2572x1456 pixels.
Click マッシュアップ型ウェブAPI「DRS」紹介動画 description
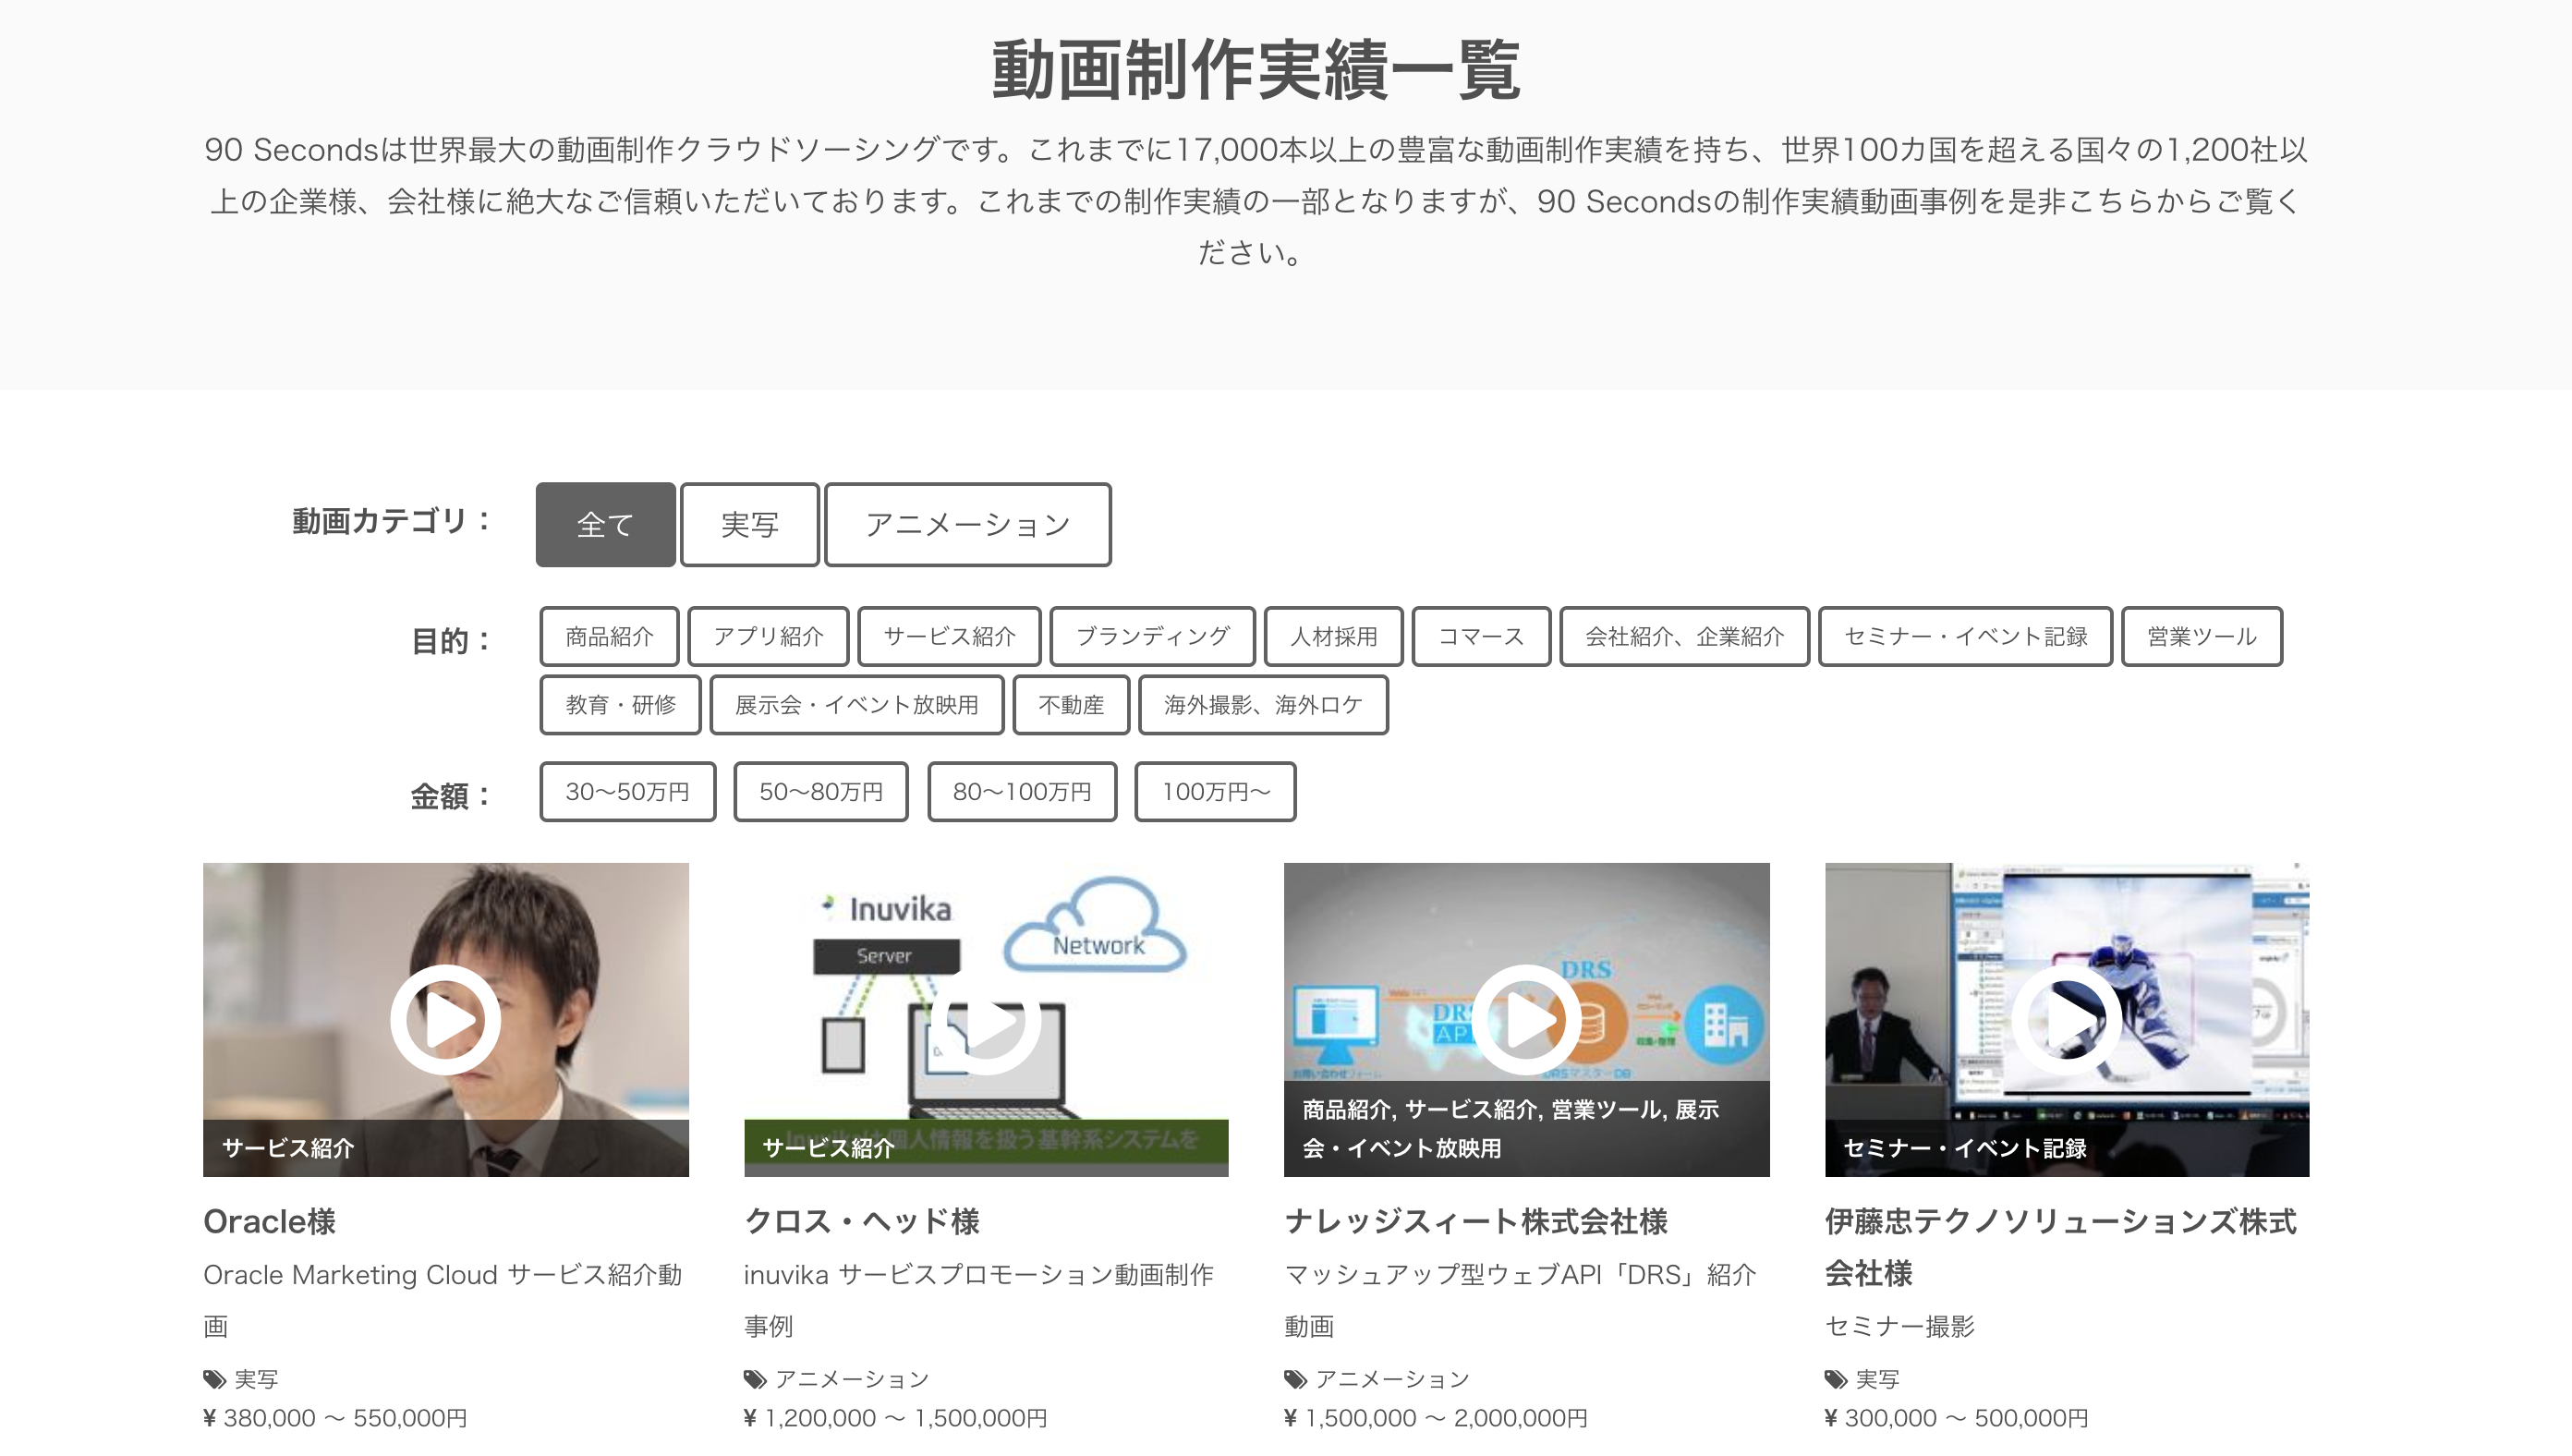1520,1300
